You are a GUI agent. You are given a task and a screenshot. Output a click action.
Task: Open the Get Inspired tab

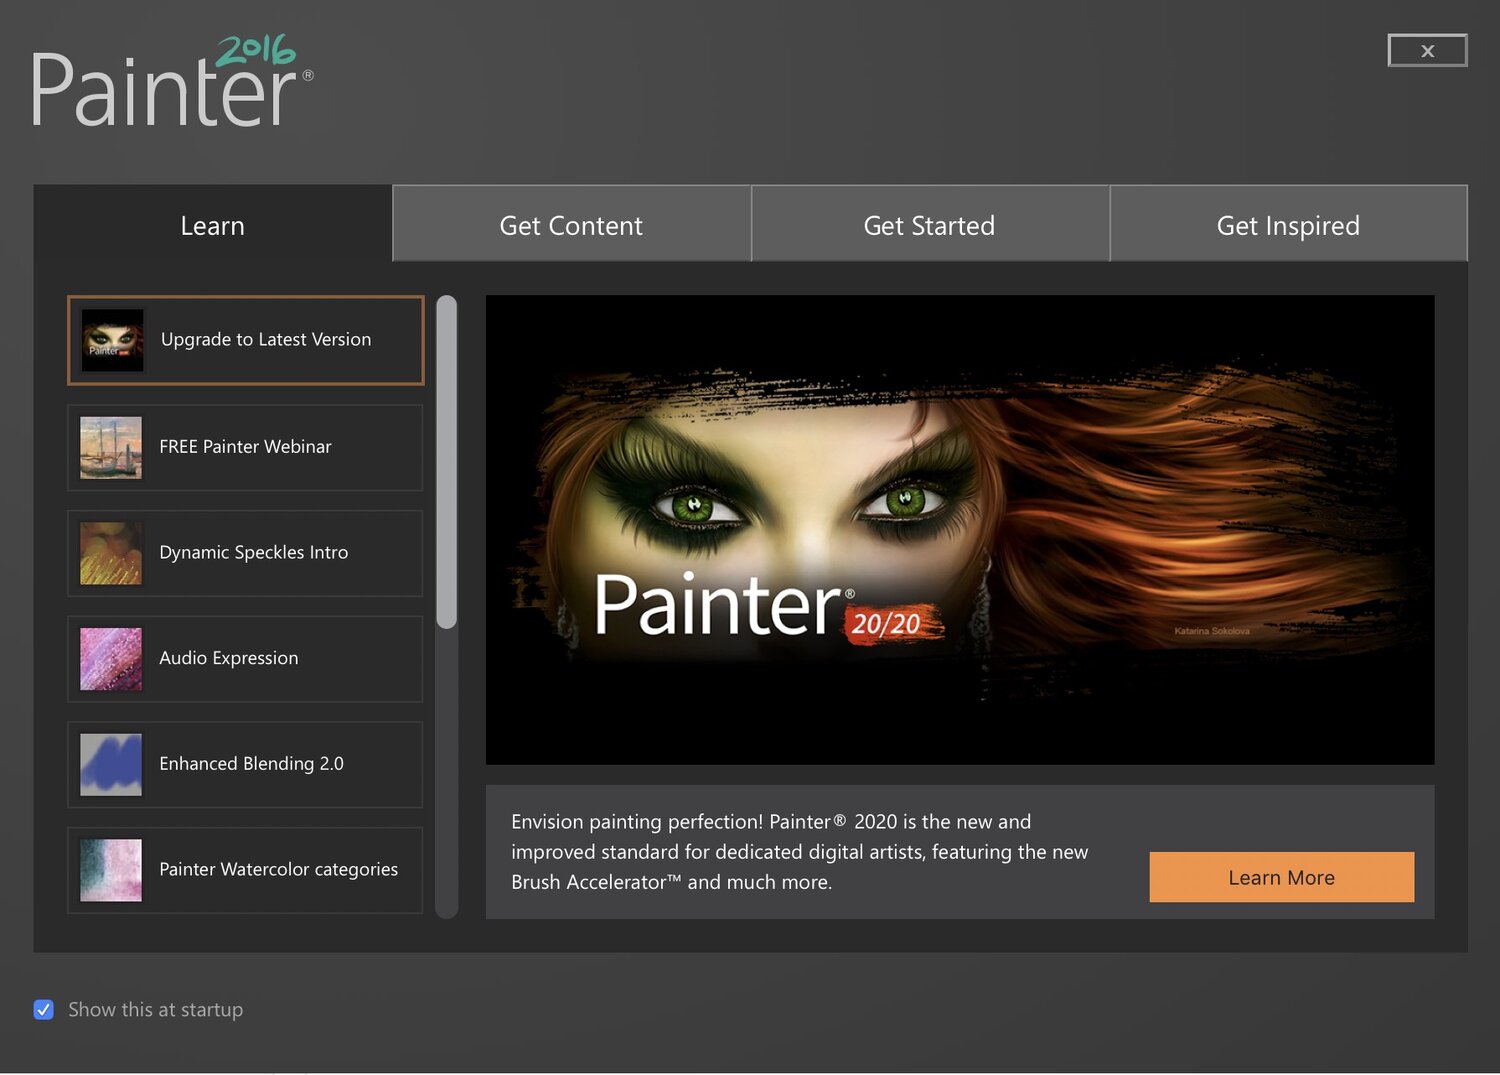(1289, 225)
